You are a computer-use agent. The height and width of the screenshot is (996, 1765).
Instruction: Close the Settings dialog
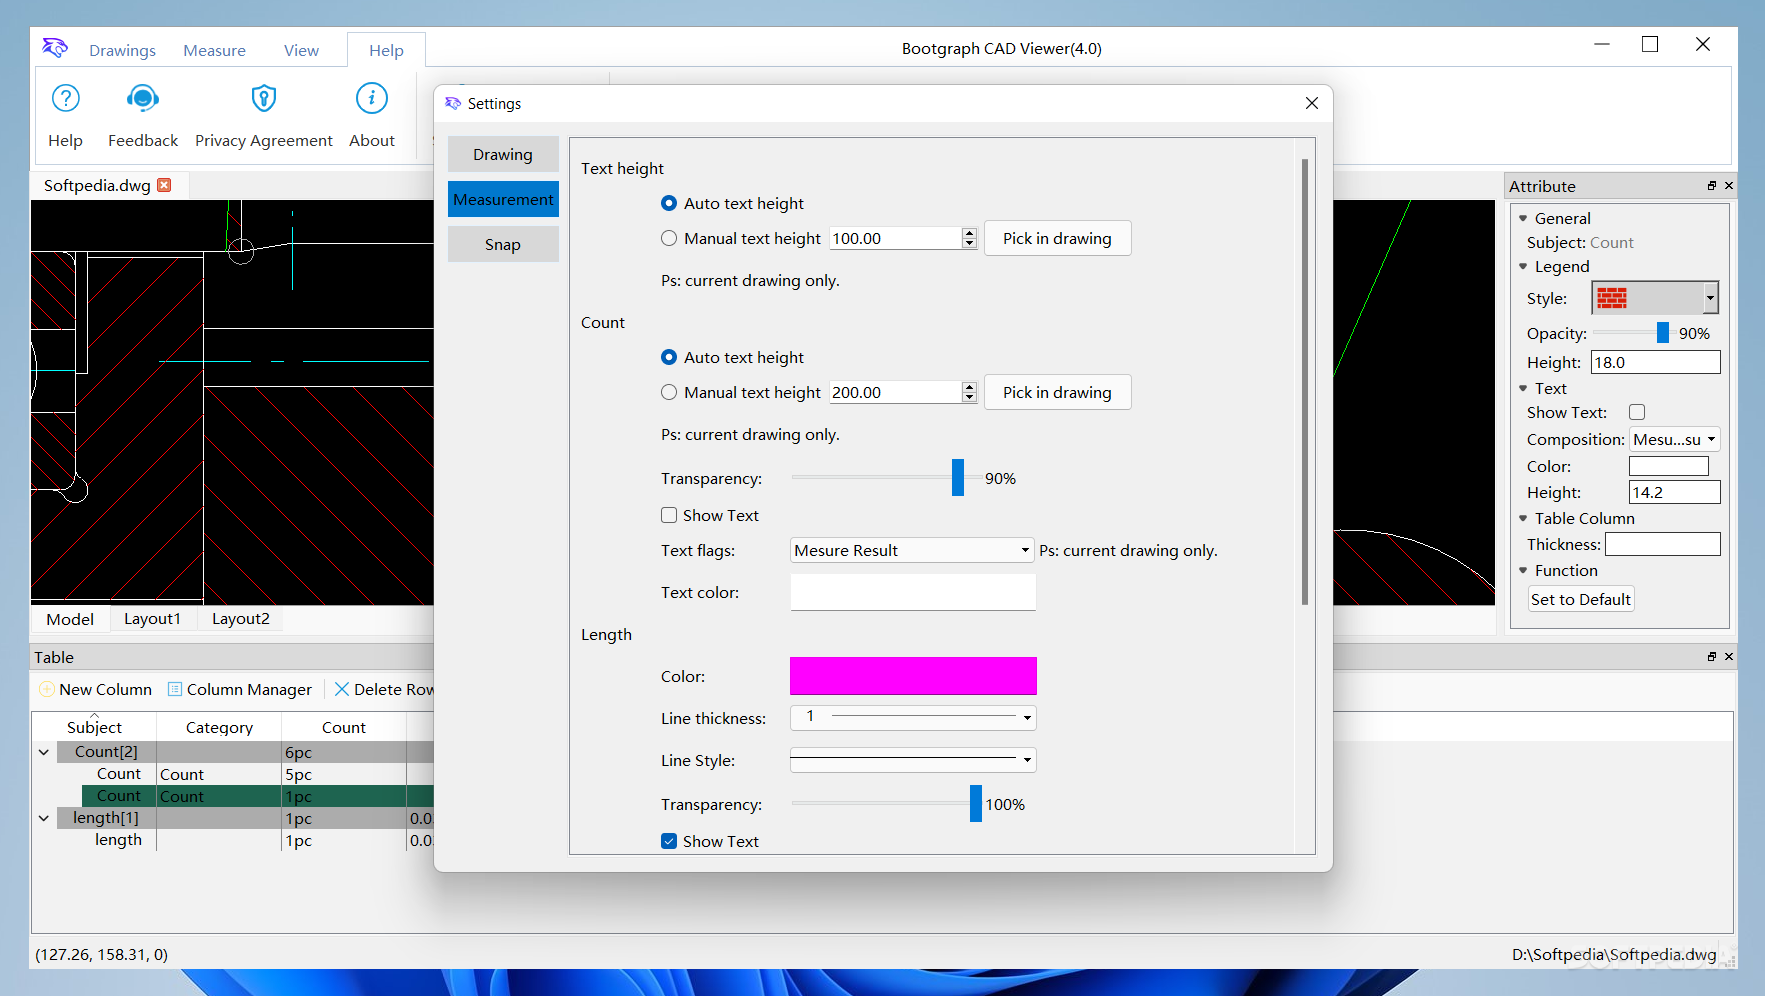coord(1312,103)
